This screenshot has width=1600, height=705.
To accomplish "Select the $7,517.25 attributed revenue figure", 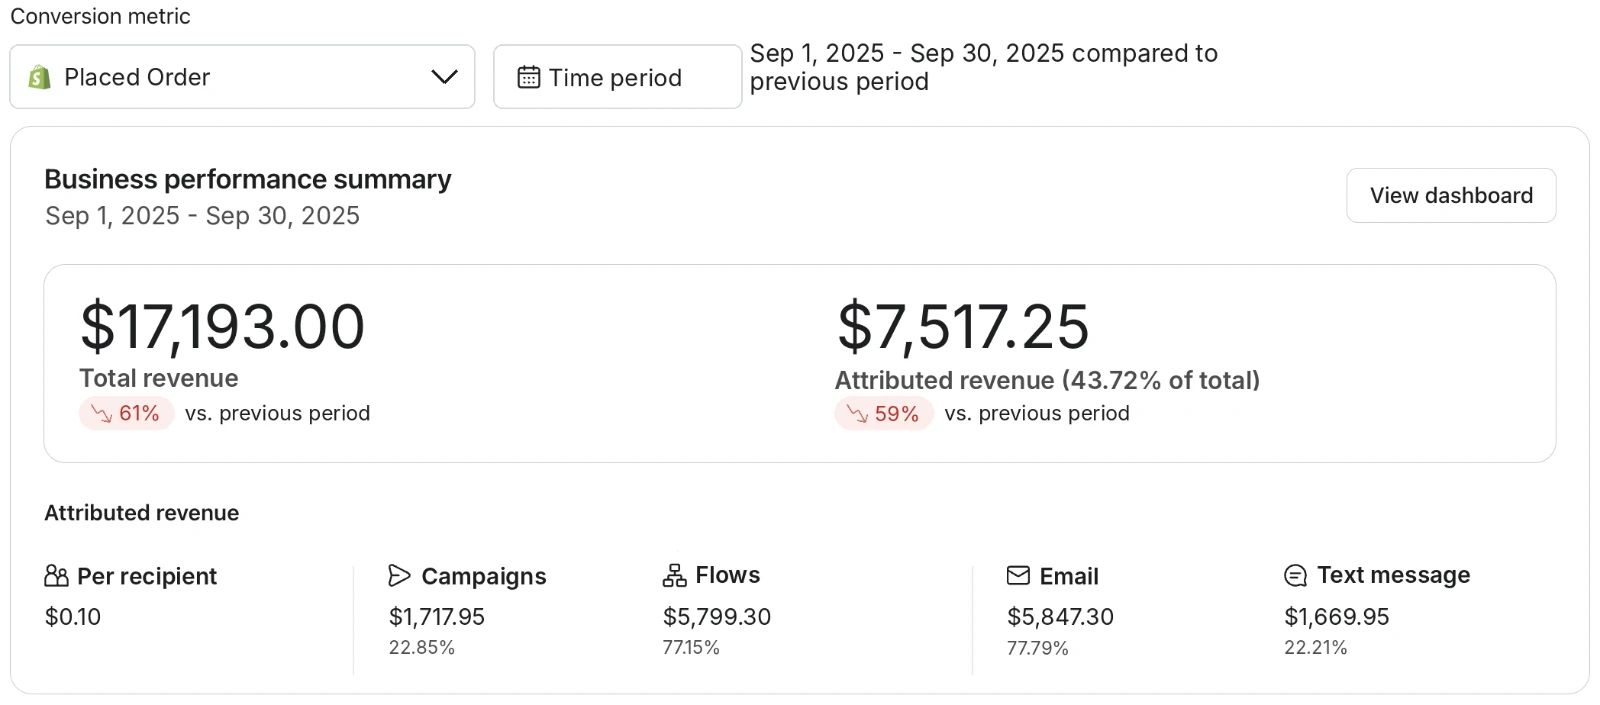I will (x=962, y=327).
